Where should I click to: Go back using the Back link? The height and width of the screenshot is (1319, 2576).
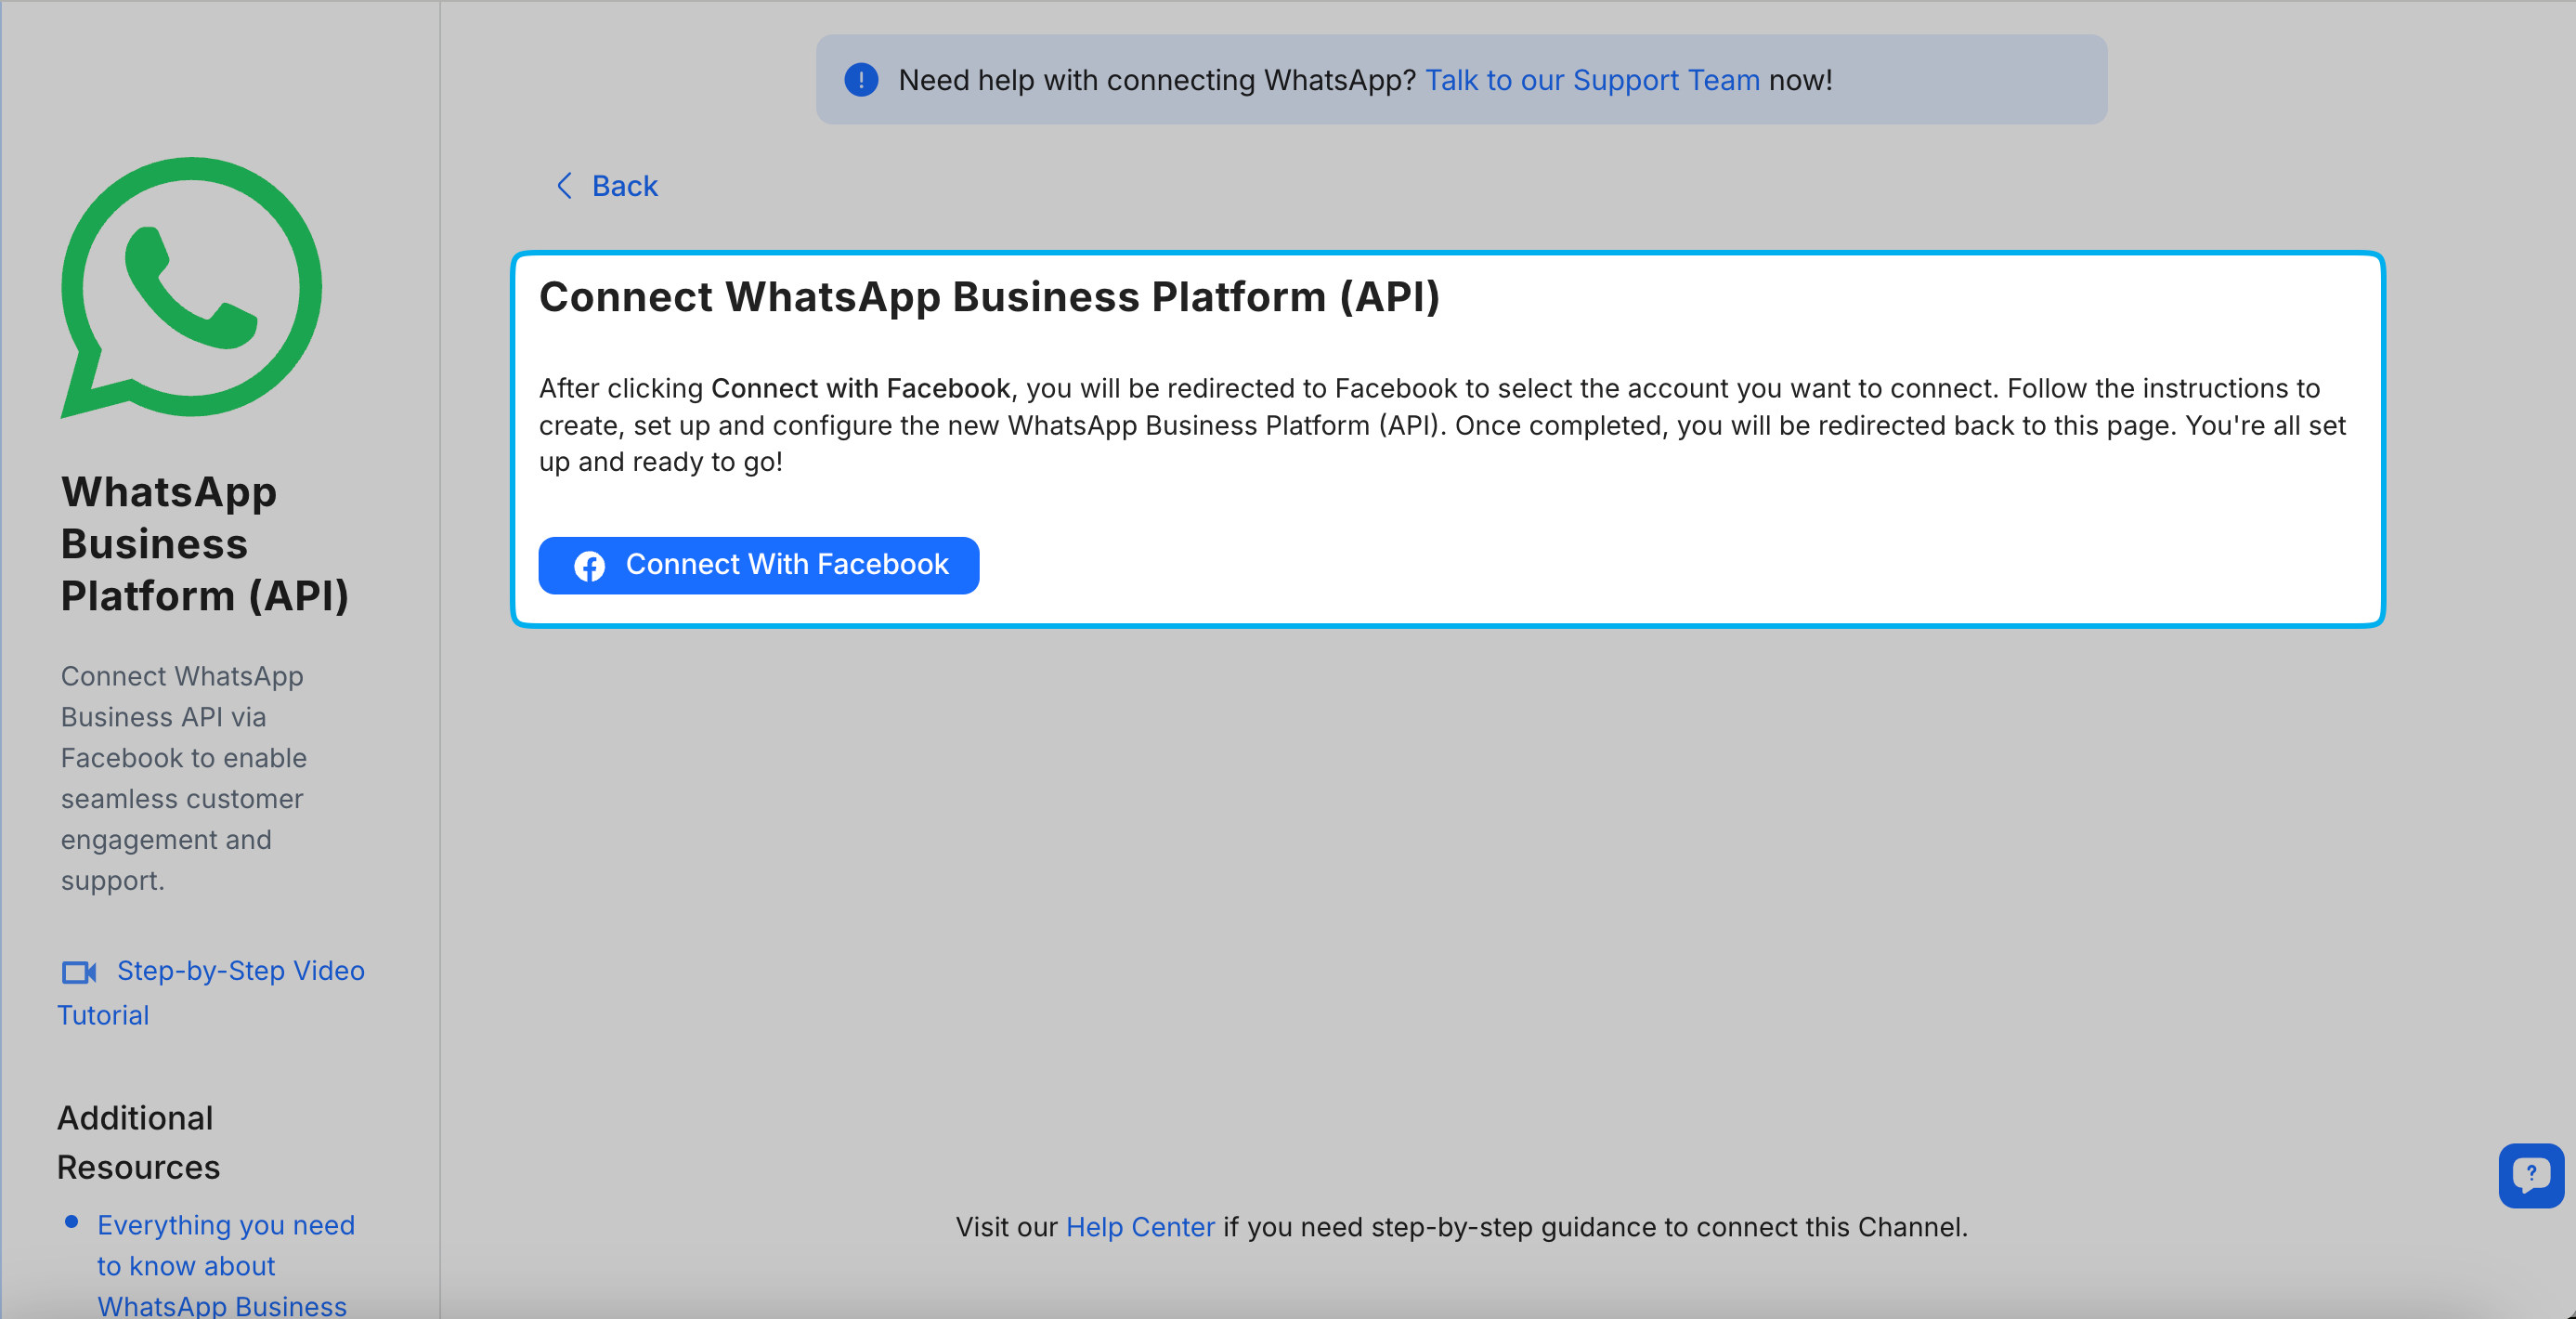click(624, 186)
